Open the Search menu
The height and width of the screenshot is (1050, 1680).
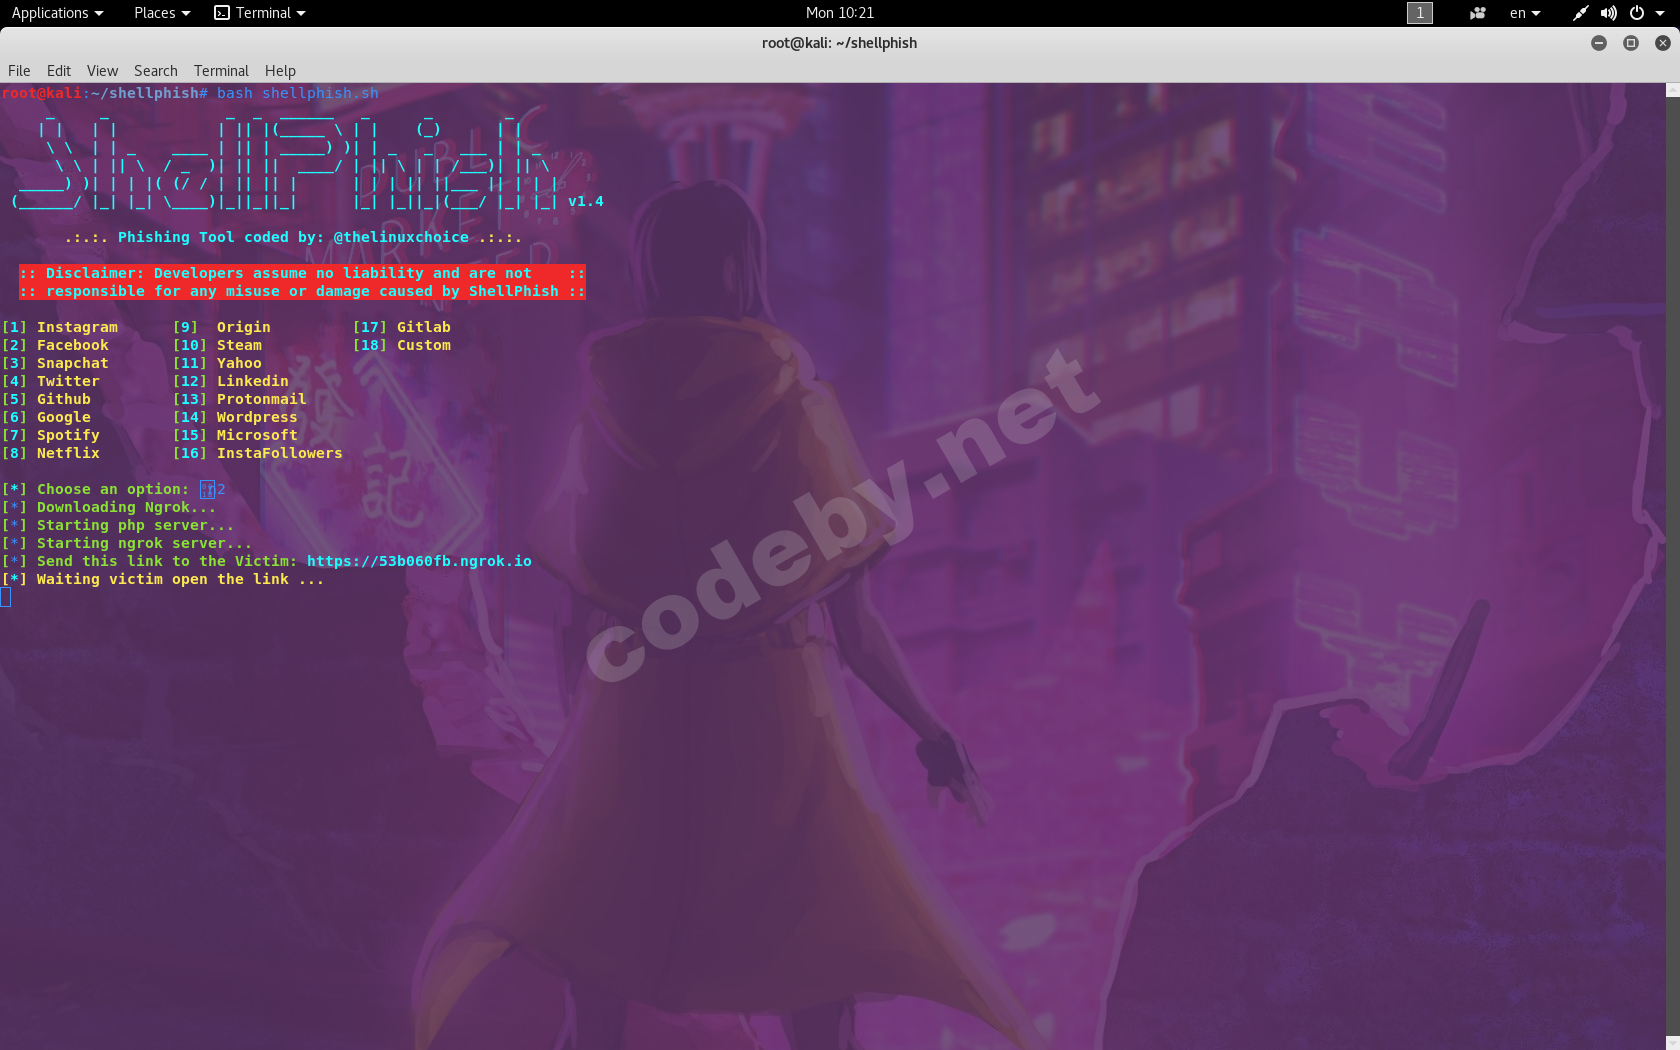[156, 71]
